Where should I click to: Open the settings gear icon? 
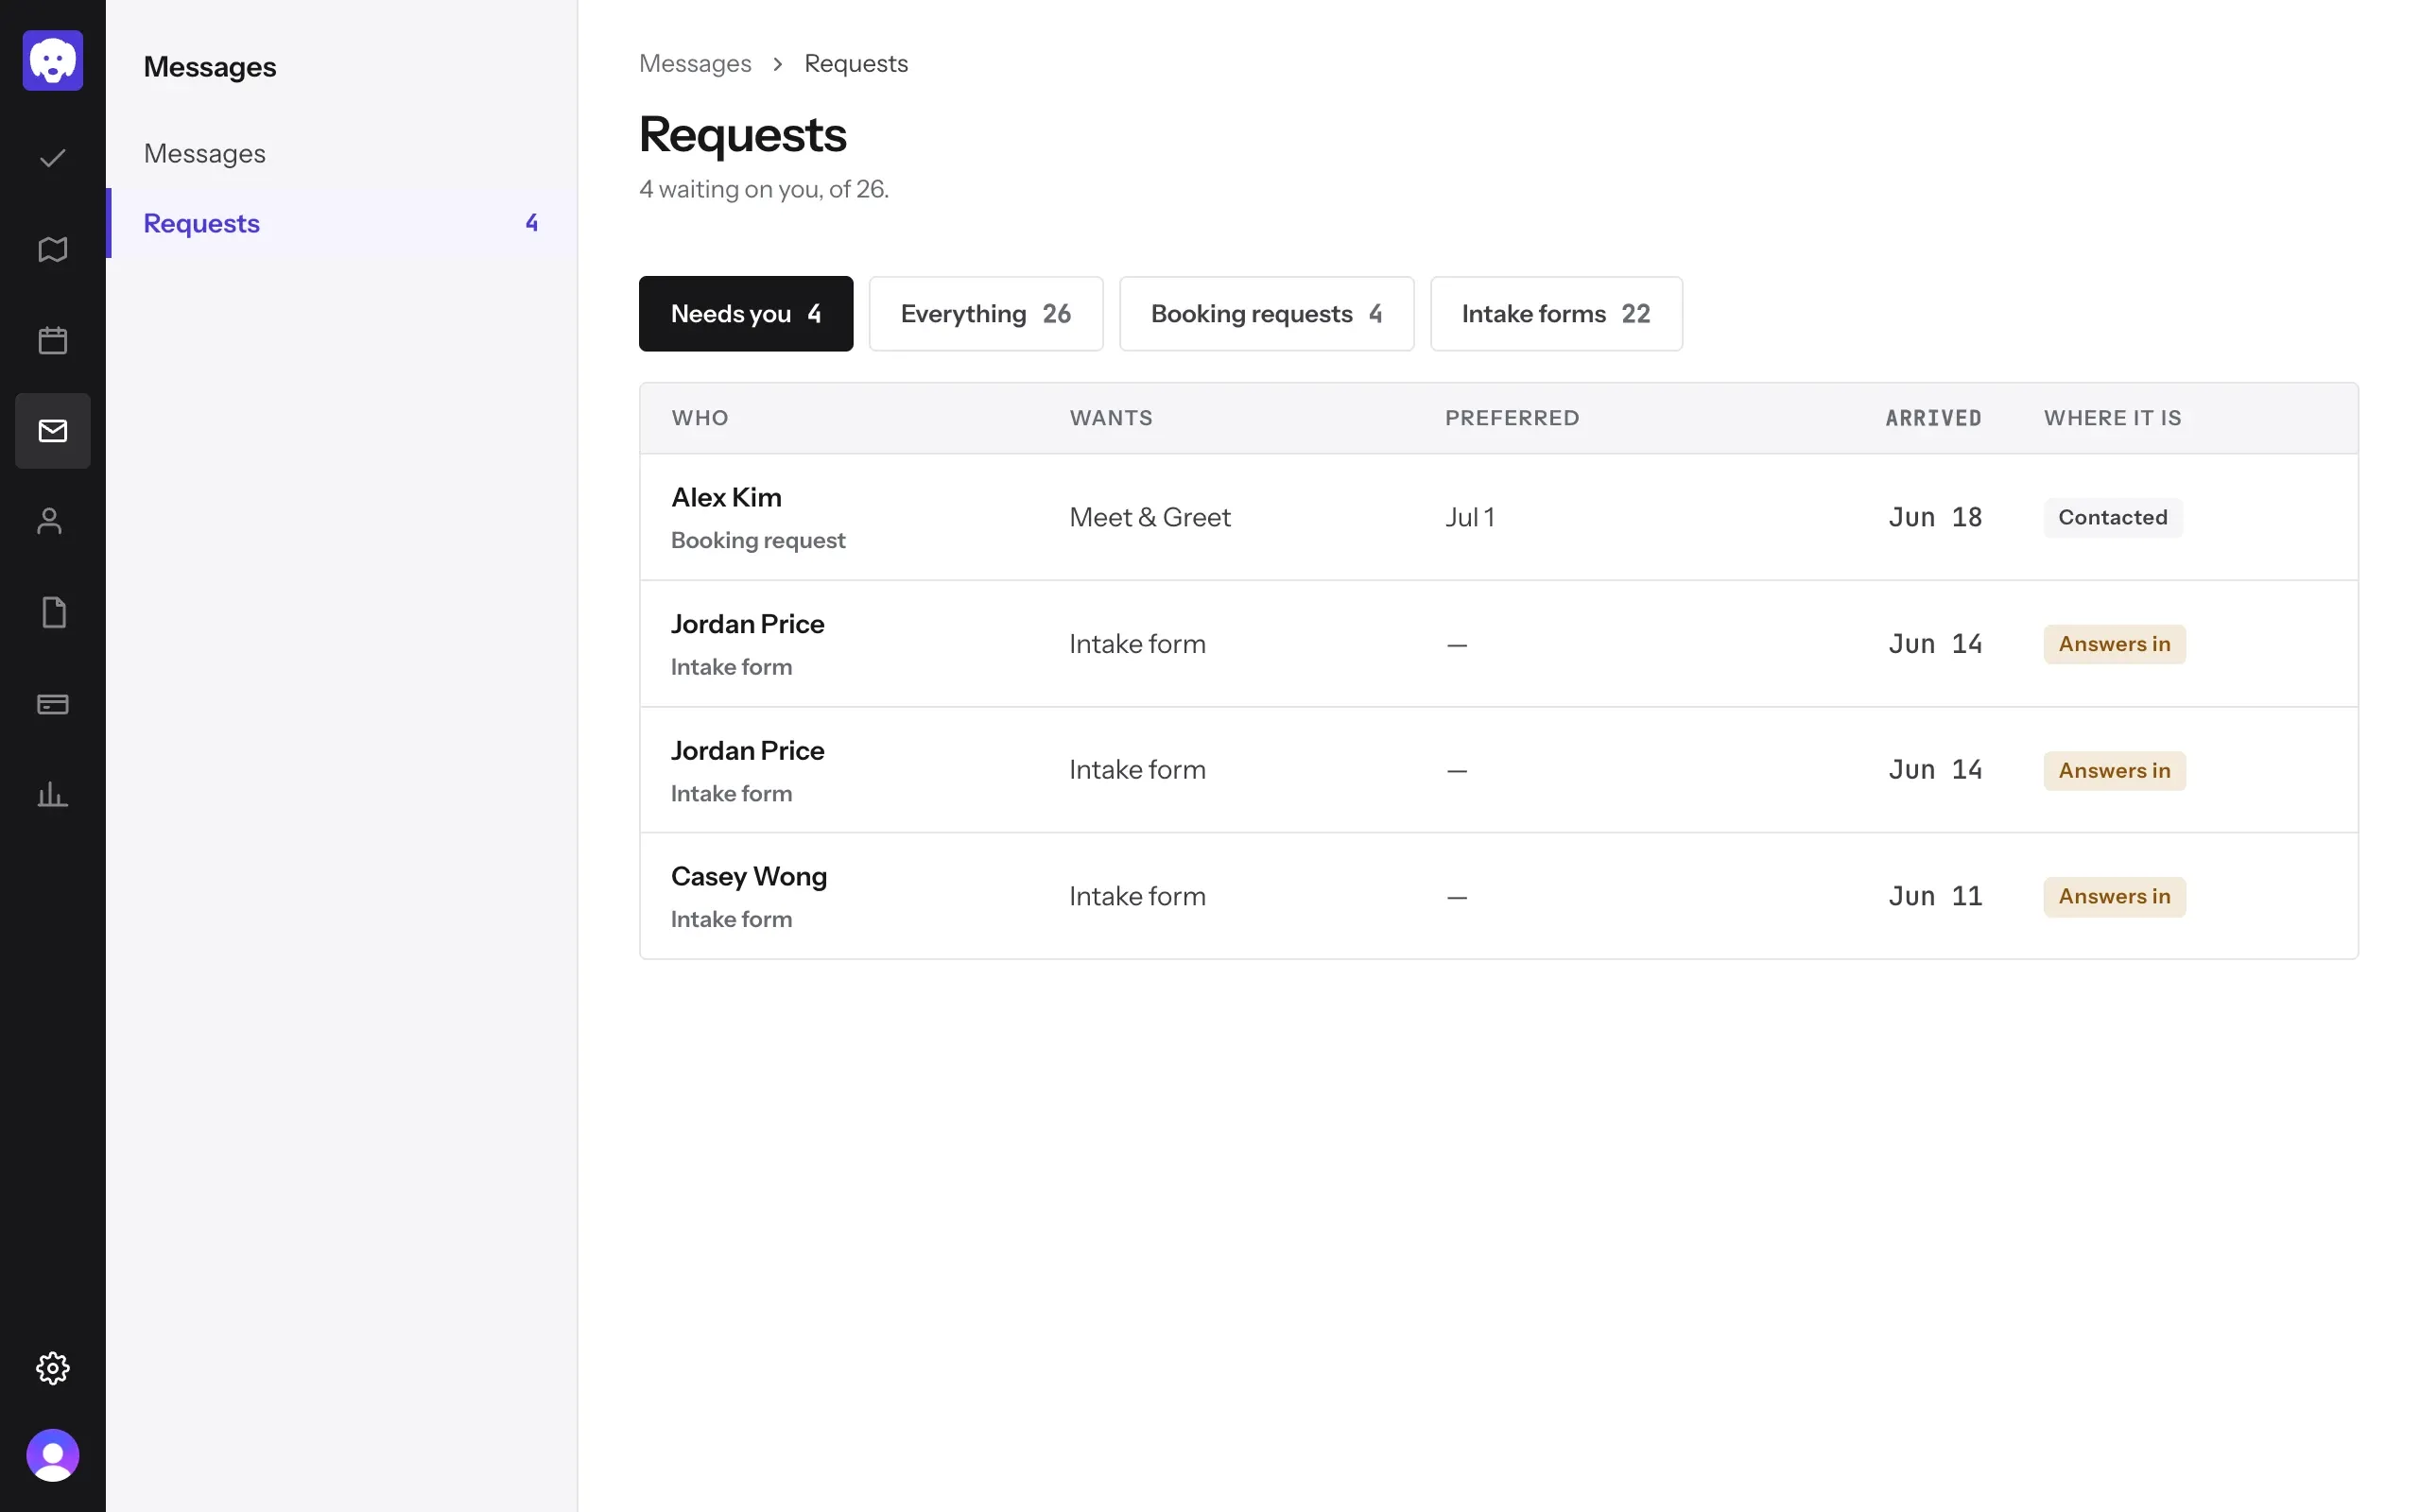53,1368
